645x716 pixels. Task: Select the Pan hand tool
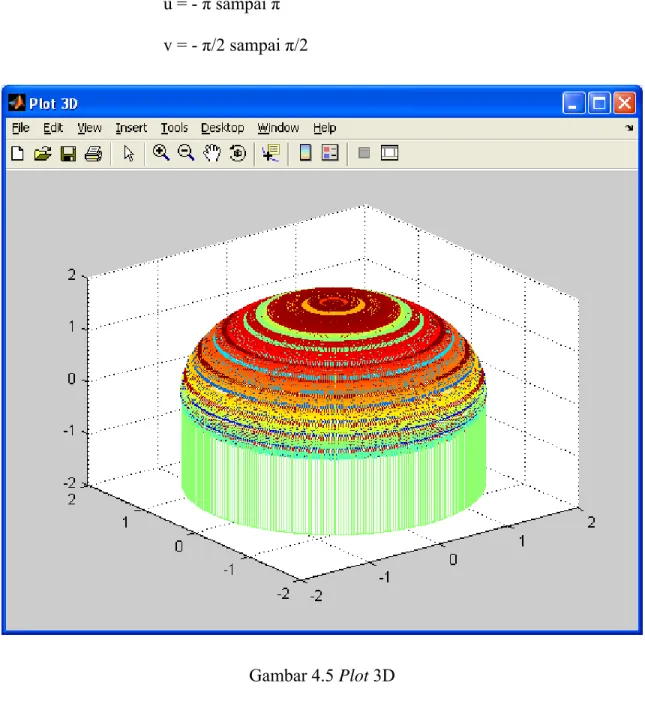coord(212,153)
